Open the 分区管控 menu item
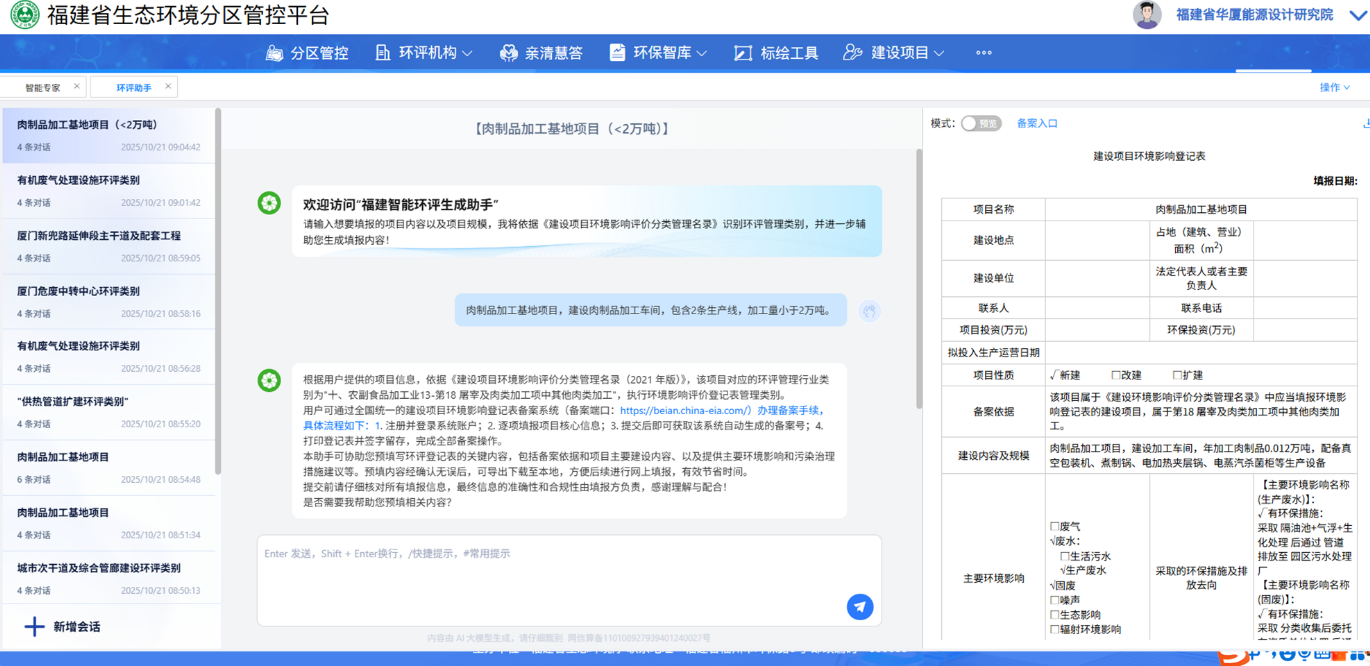The image size is (1370, 666). pos(307,53)
